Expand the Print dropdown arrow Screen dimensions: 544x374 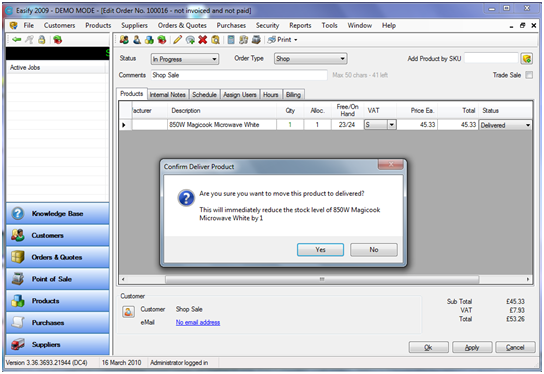point(296,40)
